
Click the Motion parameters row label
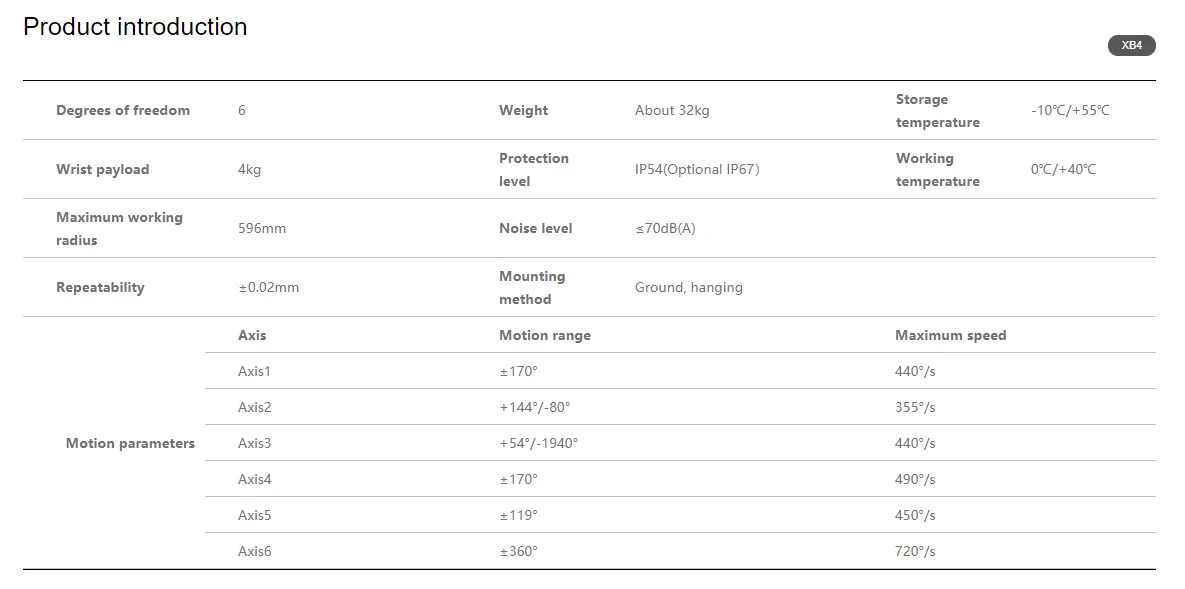tap(130, 443)
